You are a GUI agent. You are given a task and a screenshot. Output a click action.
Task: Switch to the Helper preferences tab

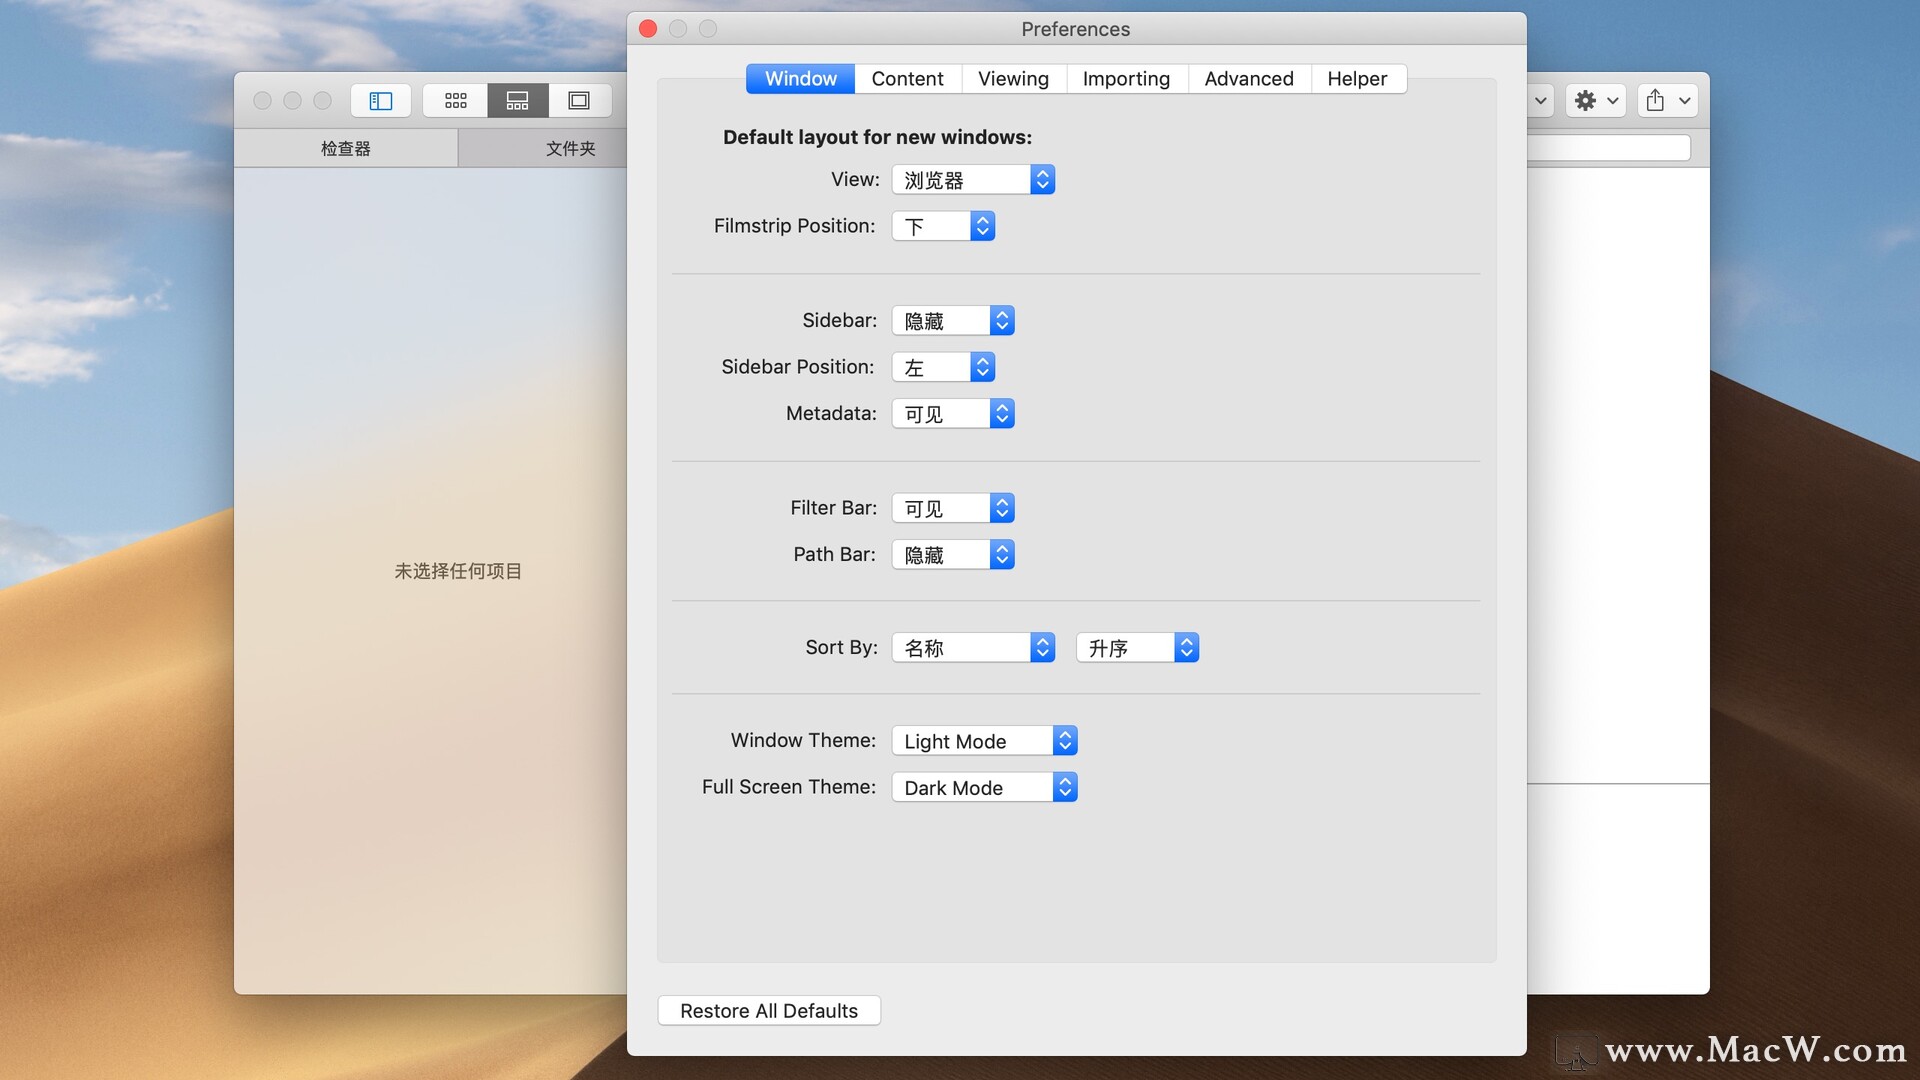pos(1357,79)
